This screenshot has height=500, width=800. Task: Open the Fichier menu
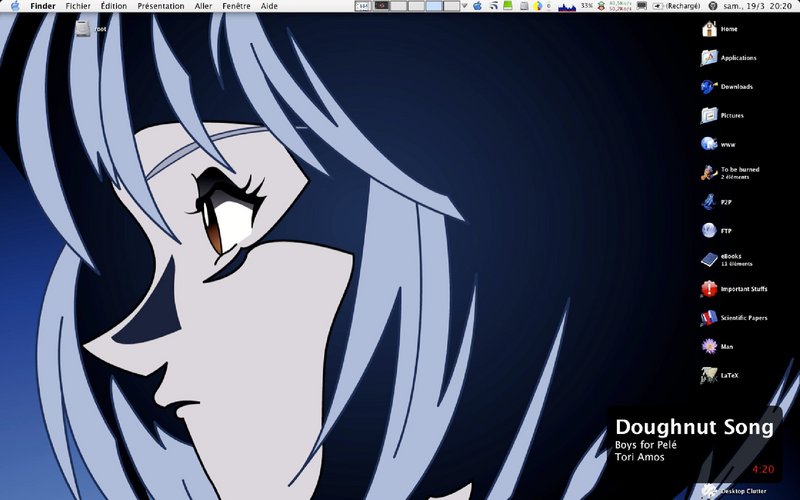(78, 6)
